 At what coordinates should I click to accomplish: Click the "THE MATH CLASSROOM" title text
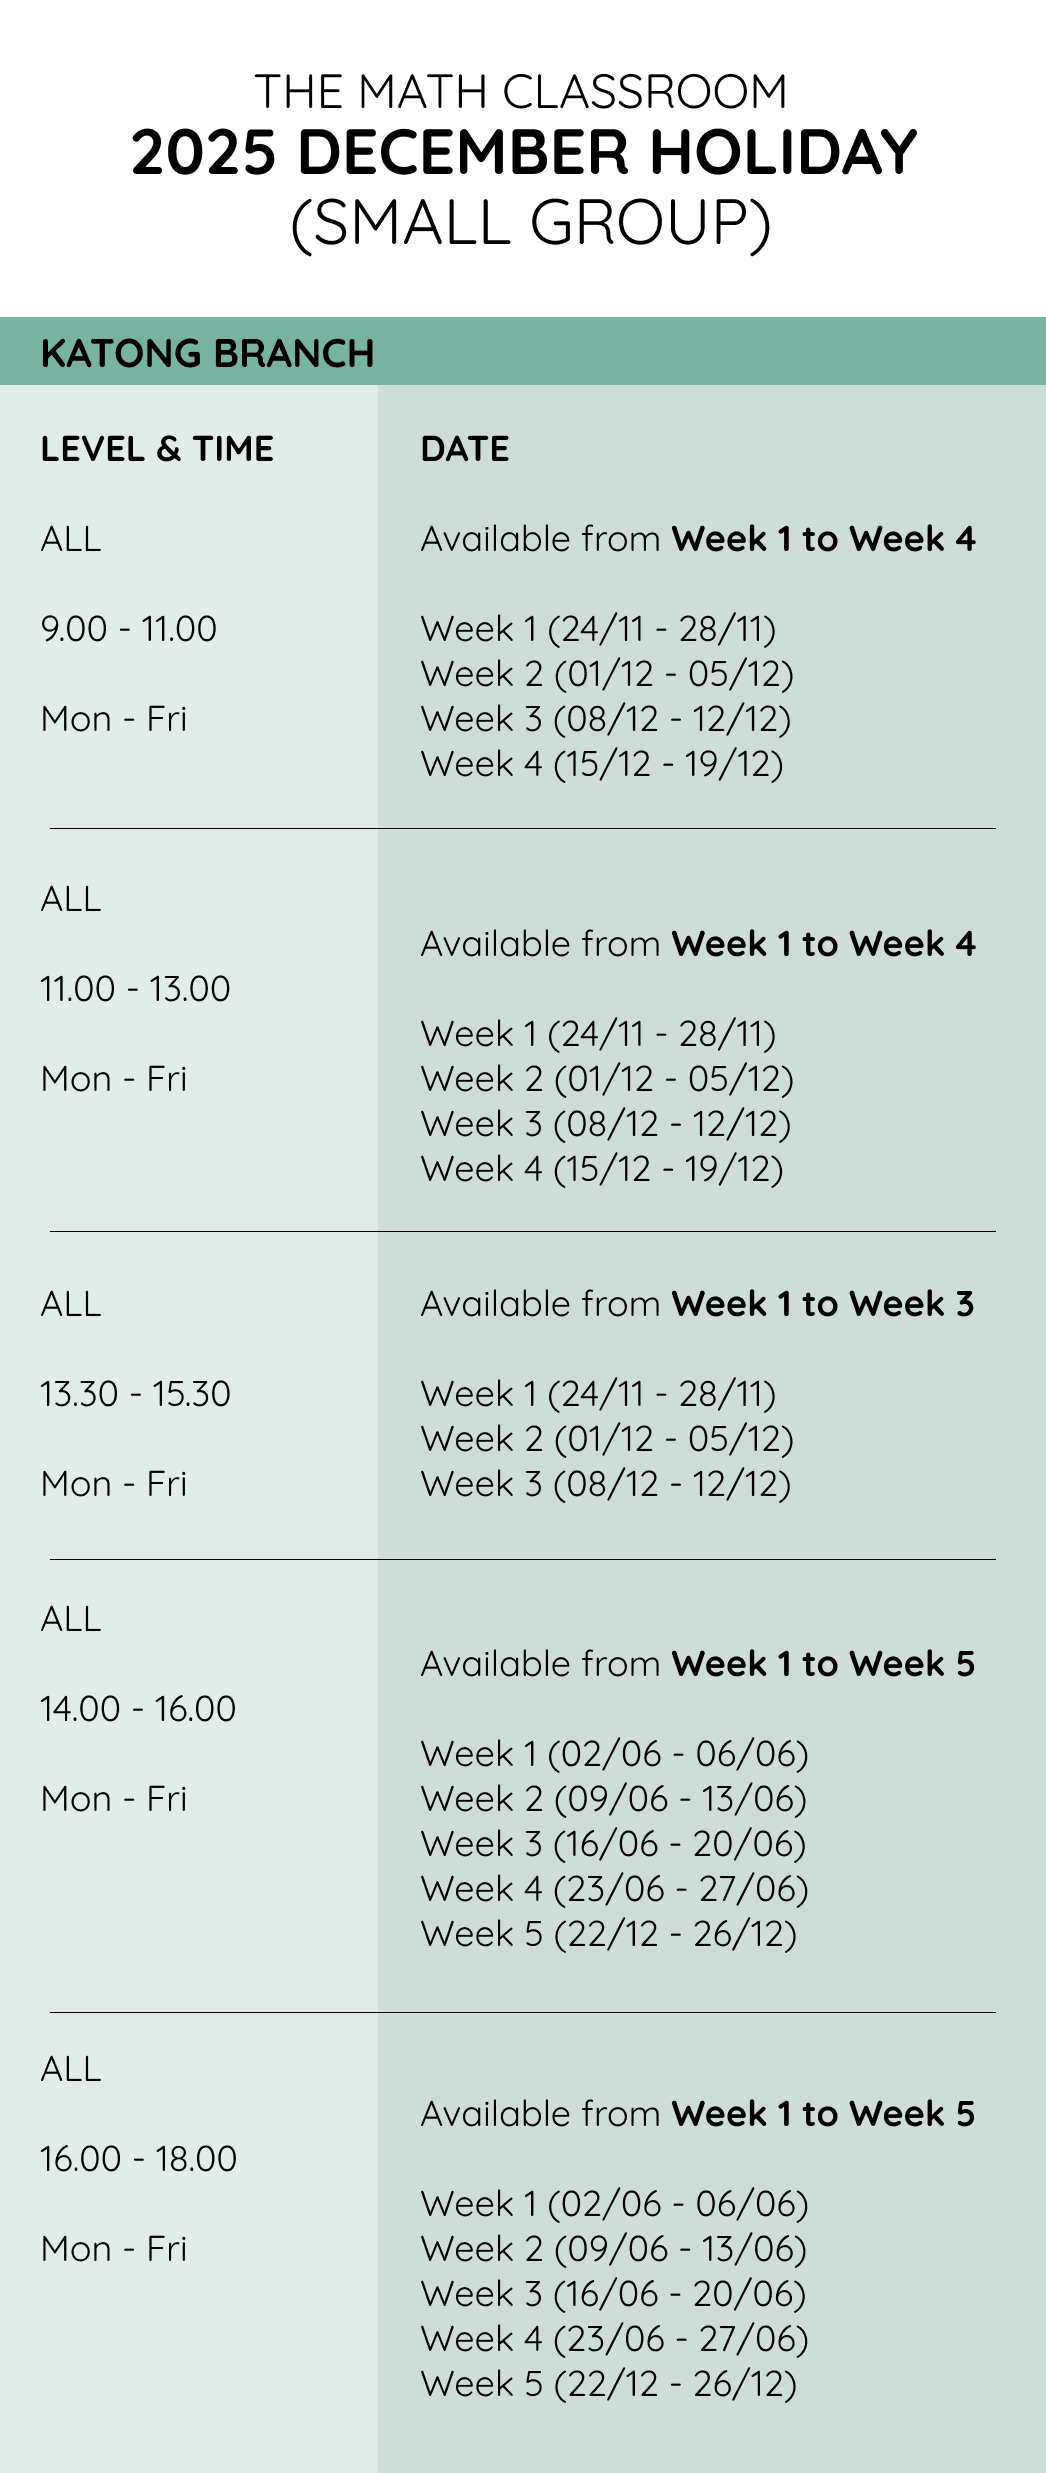(x=522, y=92)
